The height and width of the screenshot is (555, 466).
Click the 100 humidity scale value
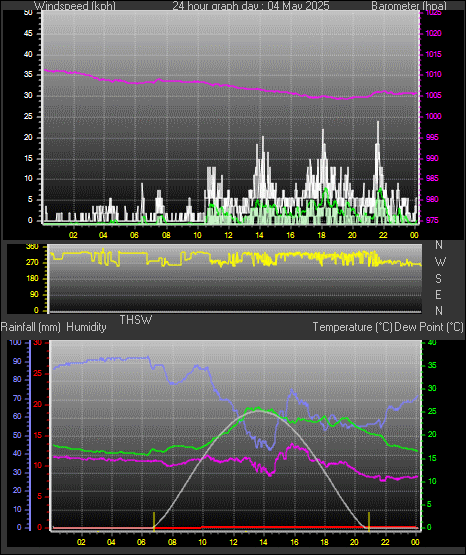pyautogui.click(x=16, y=342)
